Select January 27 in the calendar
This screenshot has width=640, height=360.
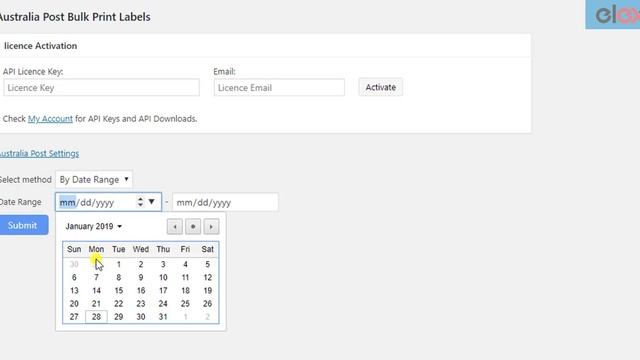click(x=74, y=317)
